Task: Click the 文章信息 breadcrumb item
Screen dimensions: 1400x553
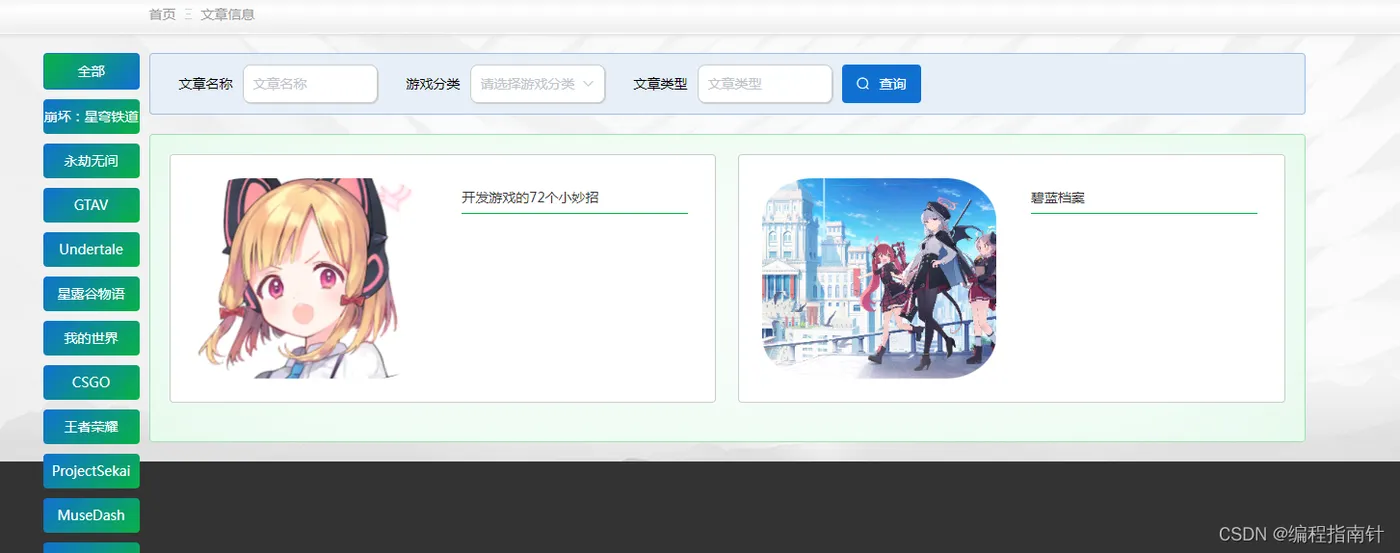Action: tap(228, 14)
